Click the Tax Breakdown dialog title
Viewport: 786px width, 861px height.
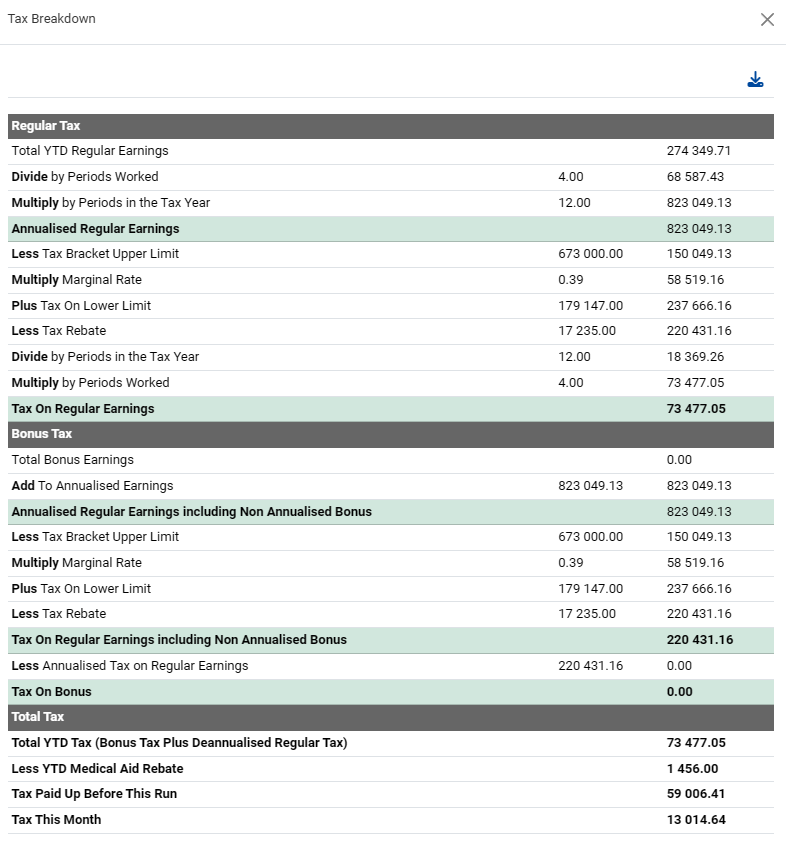pyautogui.click(x=52, y=20)
